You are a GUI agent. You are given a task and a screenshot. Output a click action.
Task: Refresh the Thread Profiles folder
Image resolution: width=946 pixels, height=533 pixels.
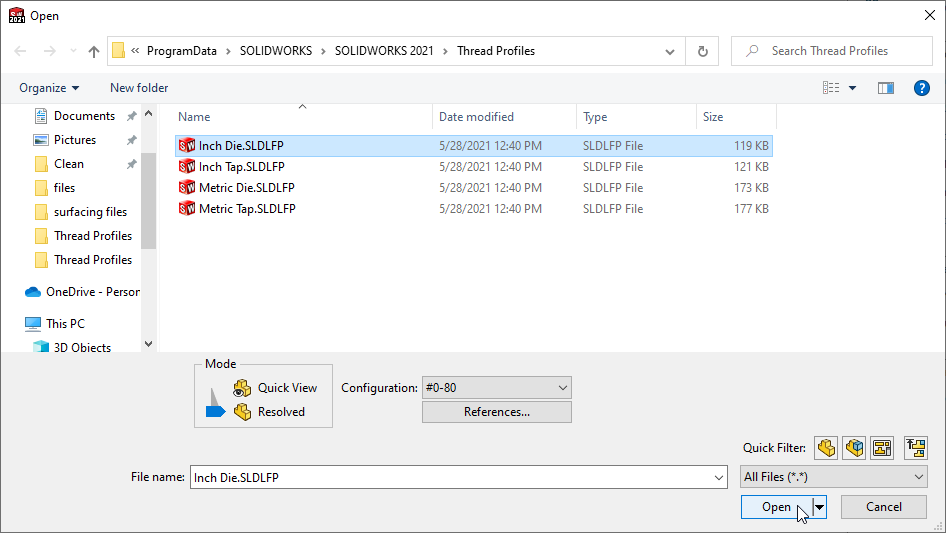coord(702,51)
